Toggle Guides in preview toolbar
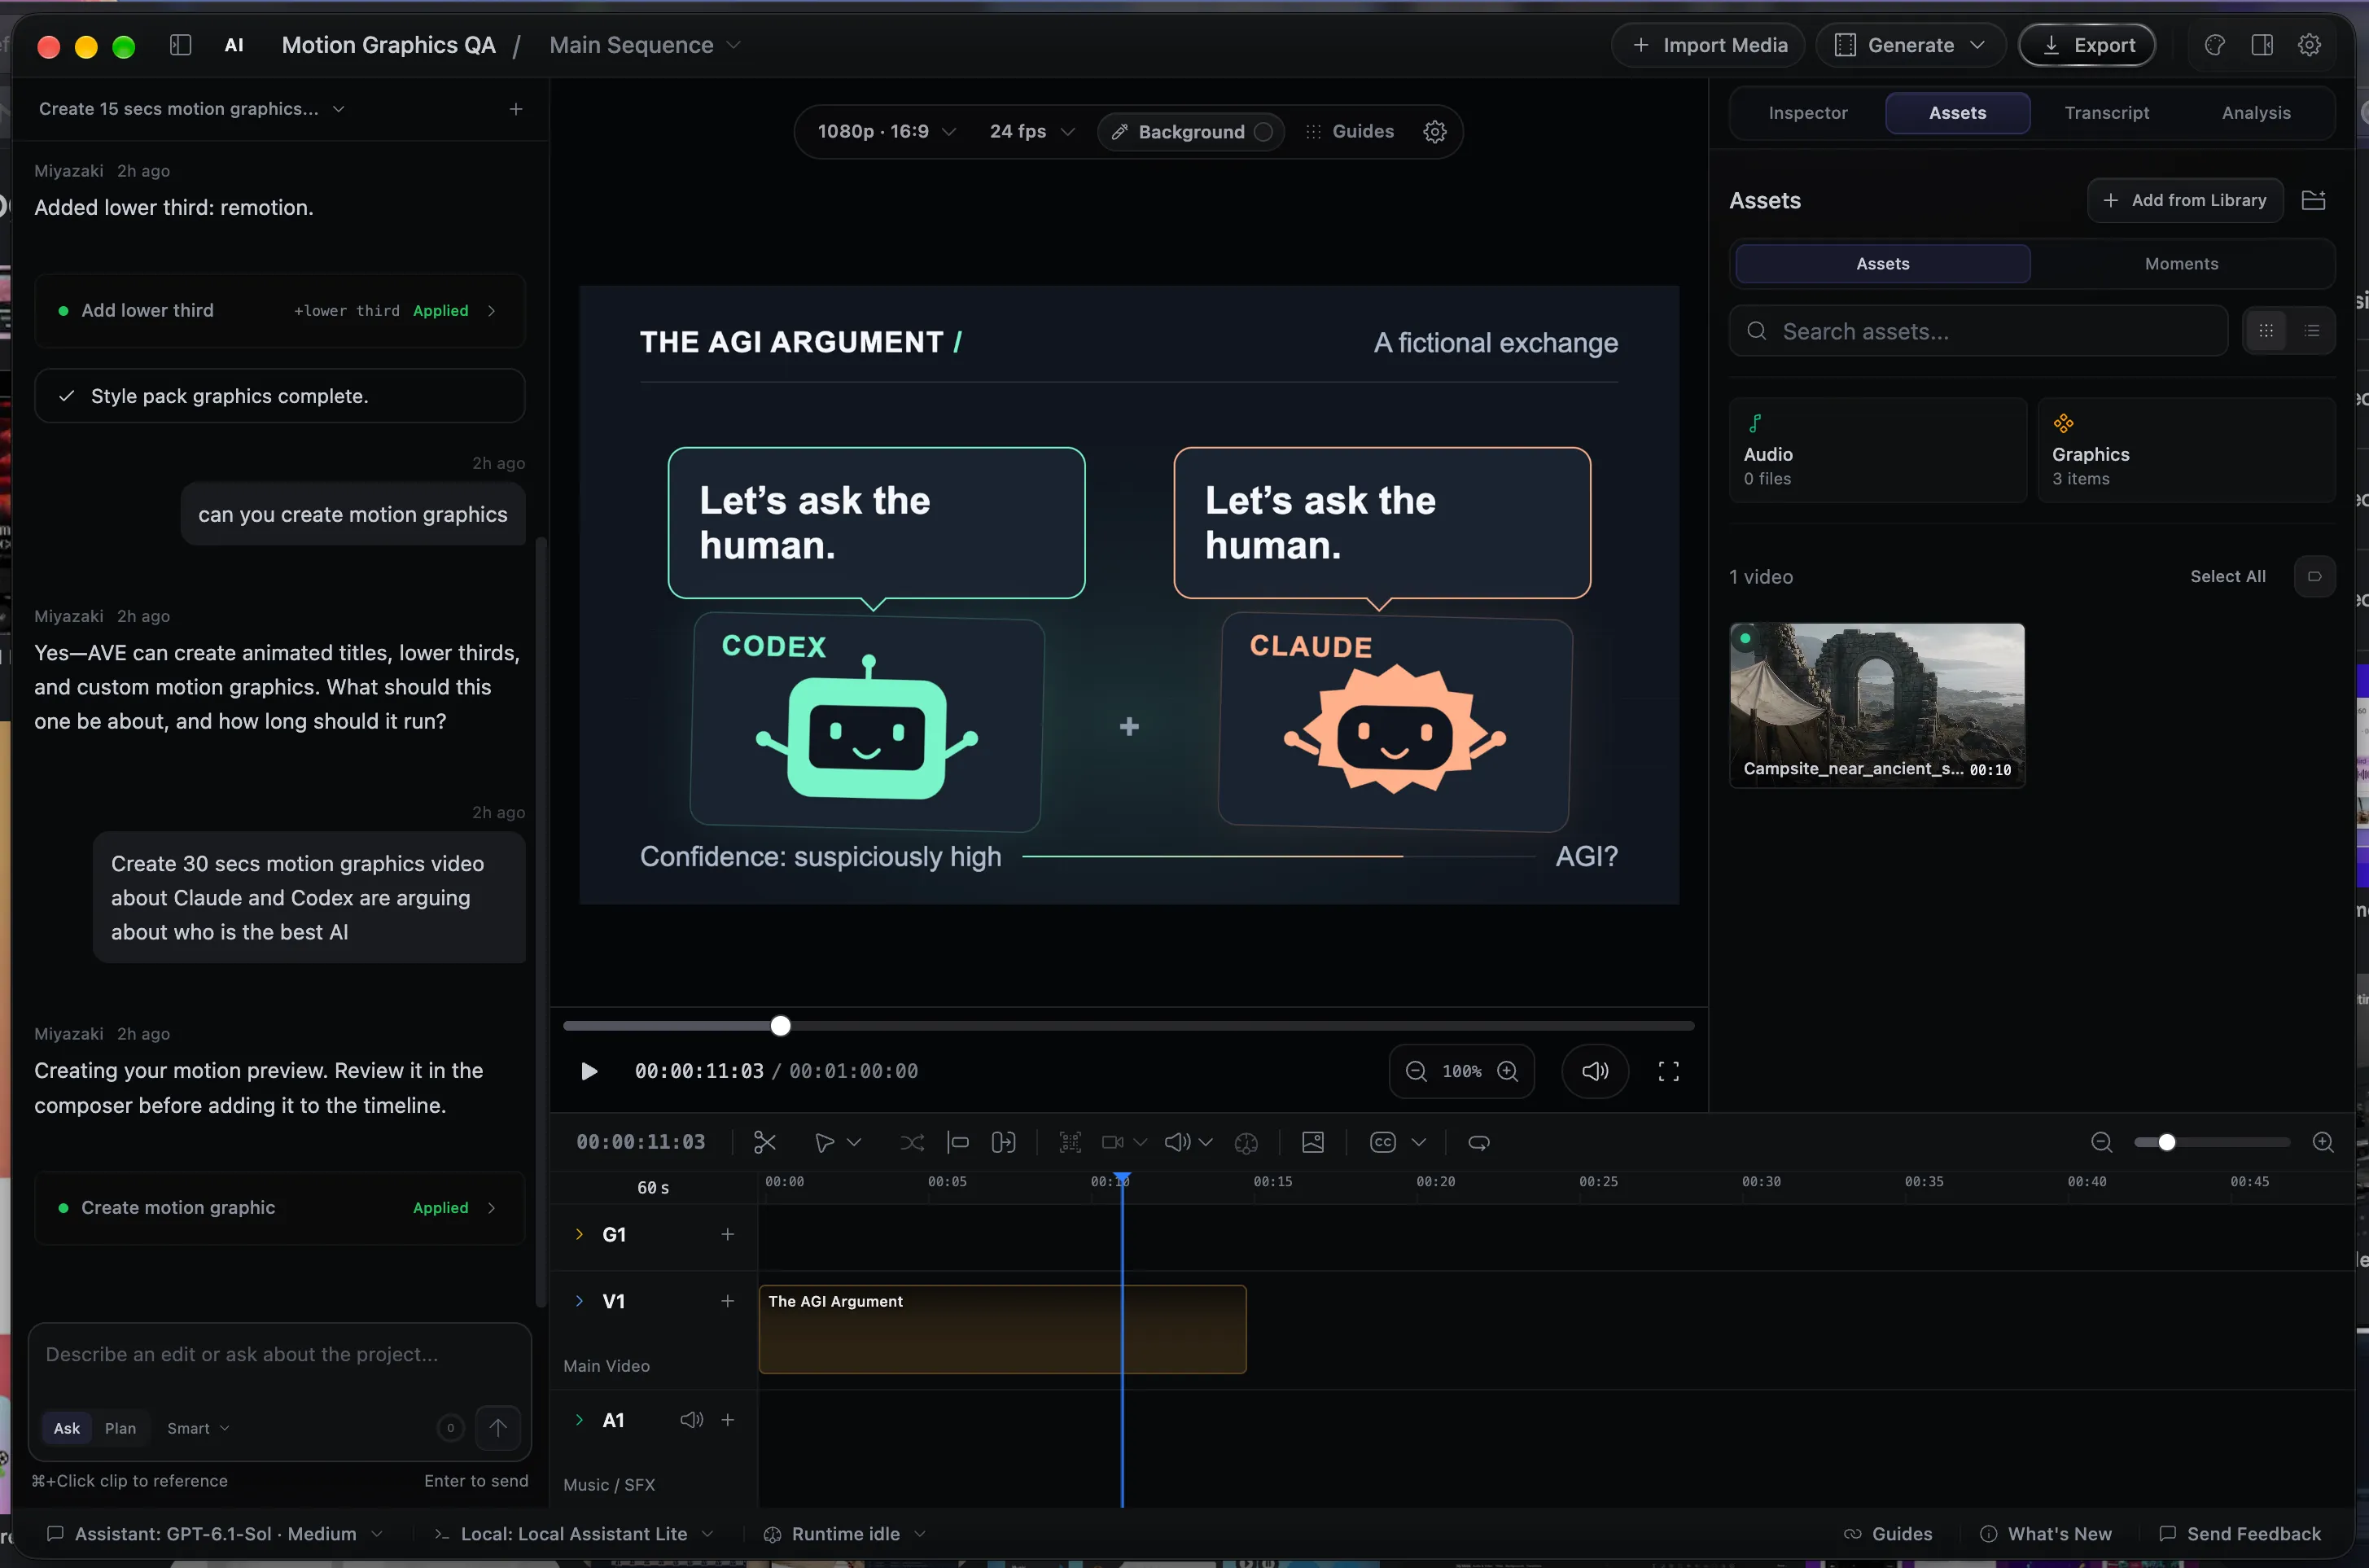2369x1568 pixels. point(1349,132)
